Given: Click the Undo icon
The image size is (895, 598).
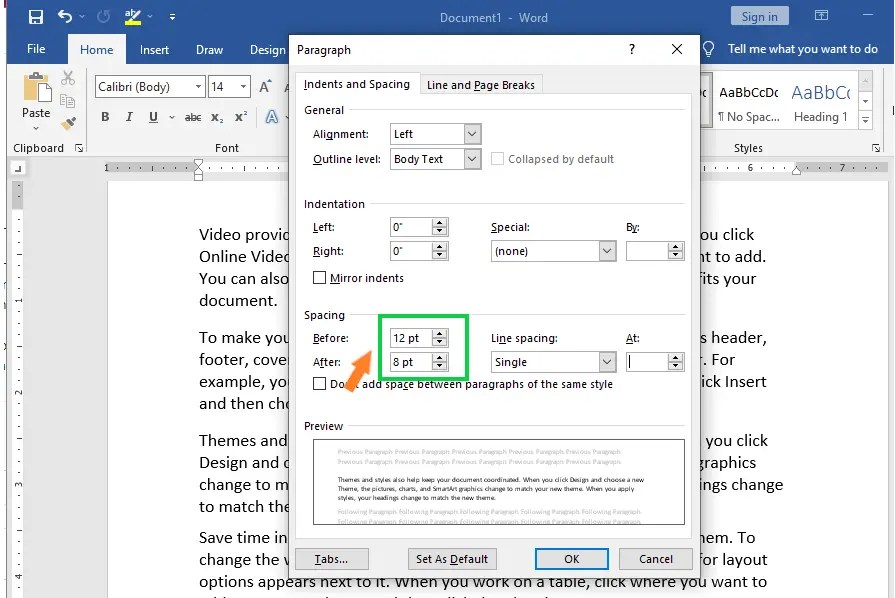Looking at the screenshot, I should 63,17.
